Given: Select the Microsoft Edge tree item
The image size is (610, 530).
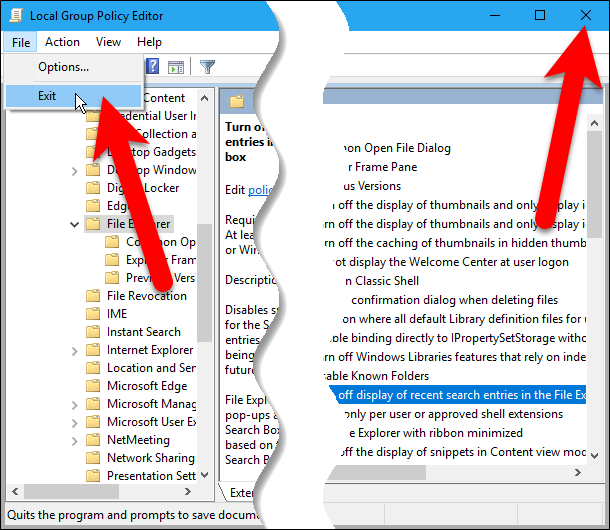Looking at the screenshot, I should click(x=147, y=386).
